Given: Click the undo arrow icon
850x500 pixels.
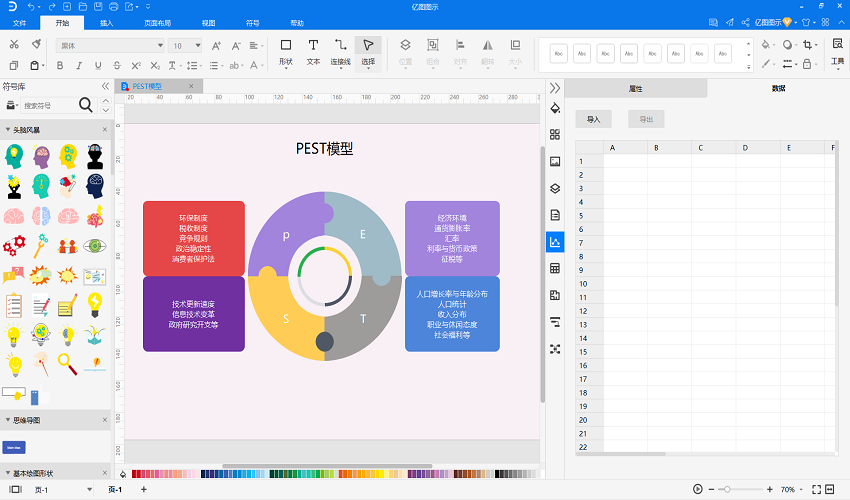Looking at the screenshot, I should (31, 7).
